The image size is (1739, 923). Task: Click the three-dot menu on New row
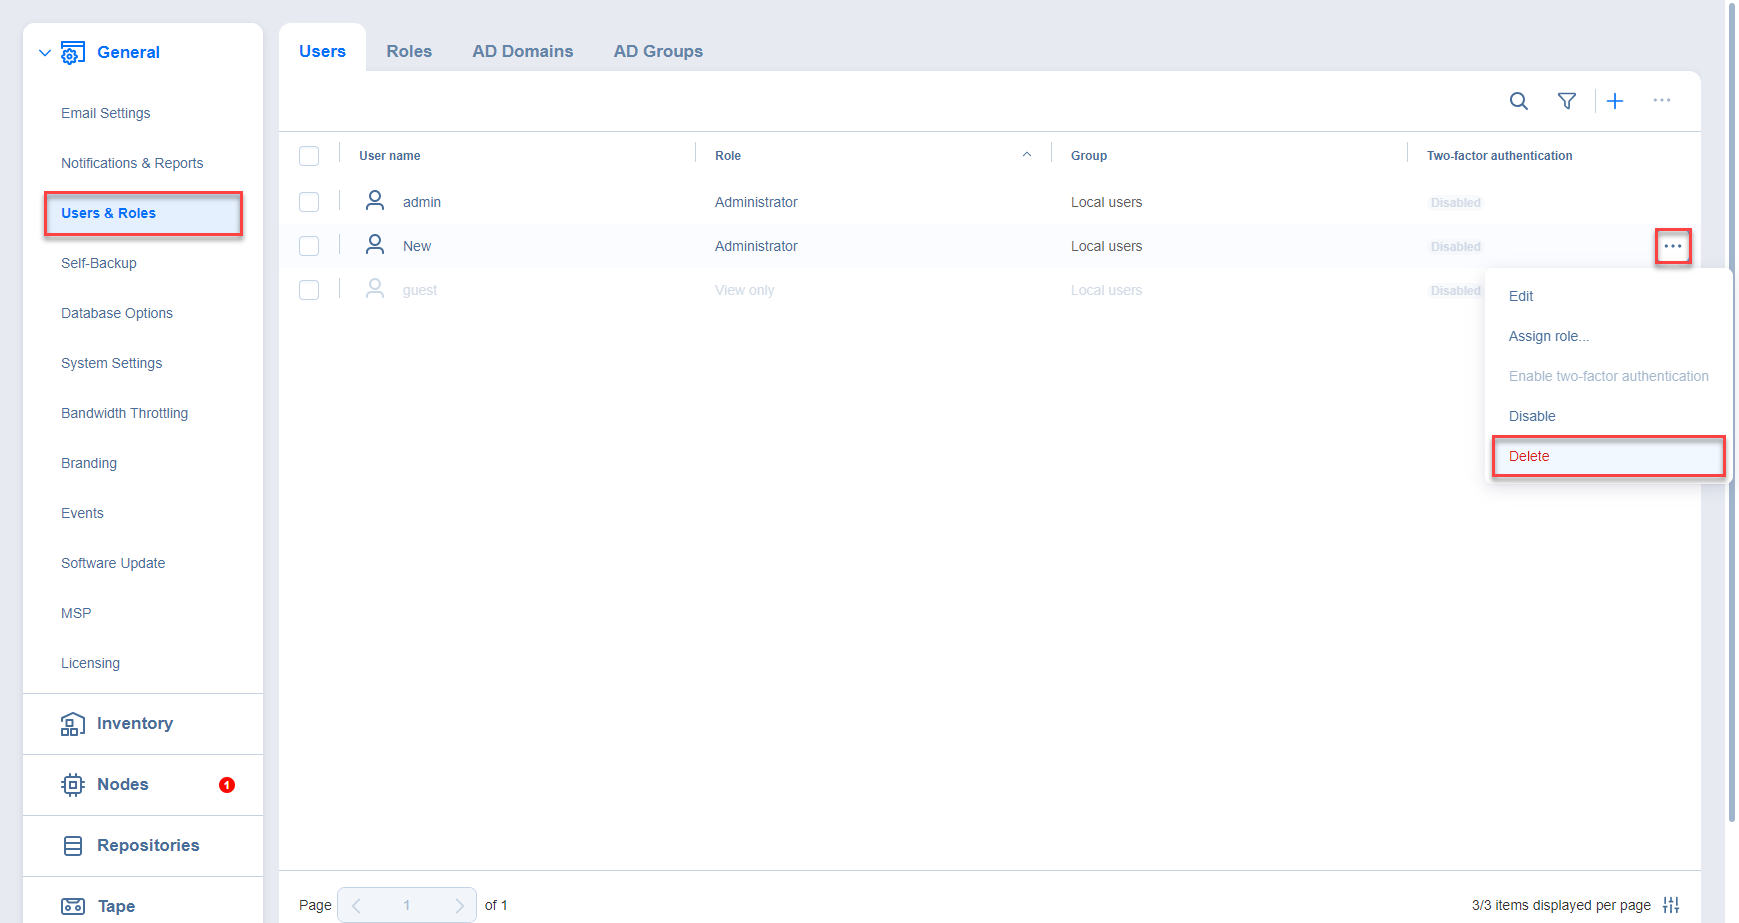[1672, 246]
